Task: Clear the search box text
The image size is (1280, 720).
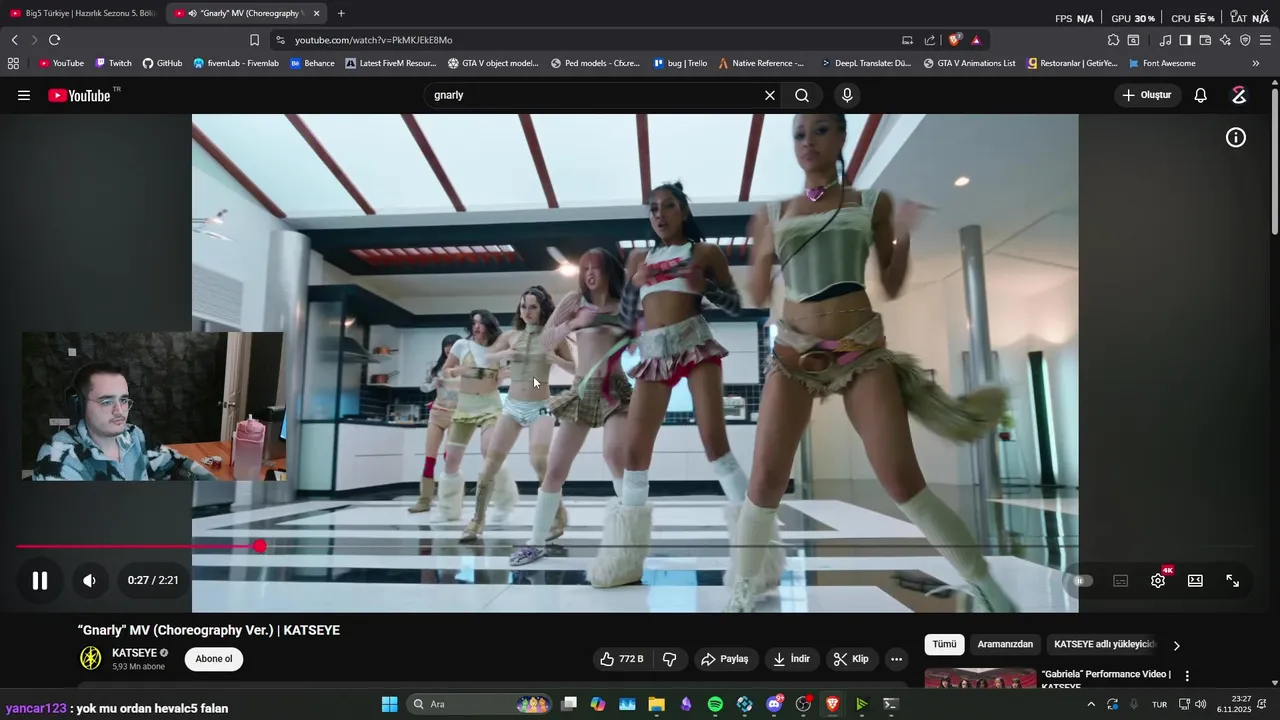Action: click(x=770, y=95)
